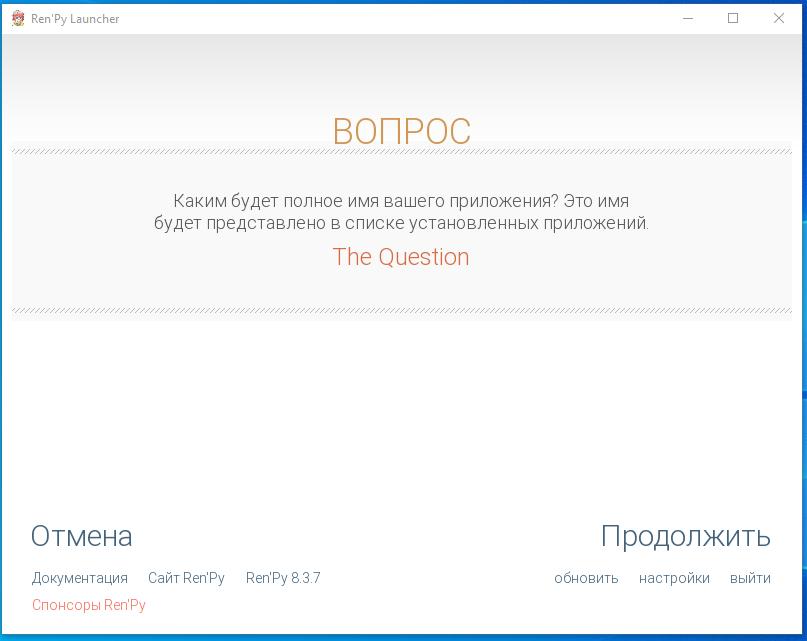Click The Question name input field
Screen dimensions: 807x641
(x=401, y=257)
